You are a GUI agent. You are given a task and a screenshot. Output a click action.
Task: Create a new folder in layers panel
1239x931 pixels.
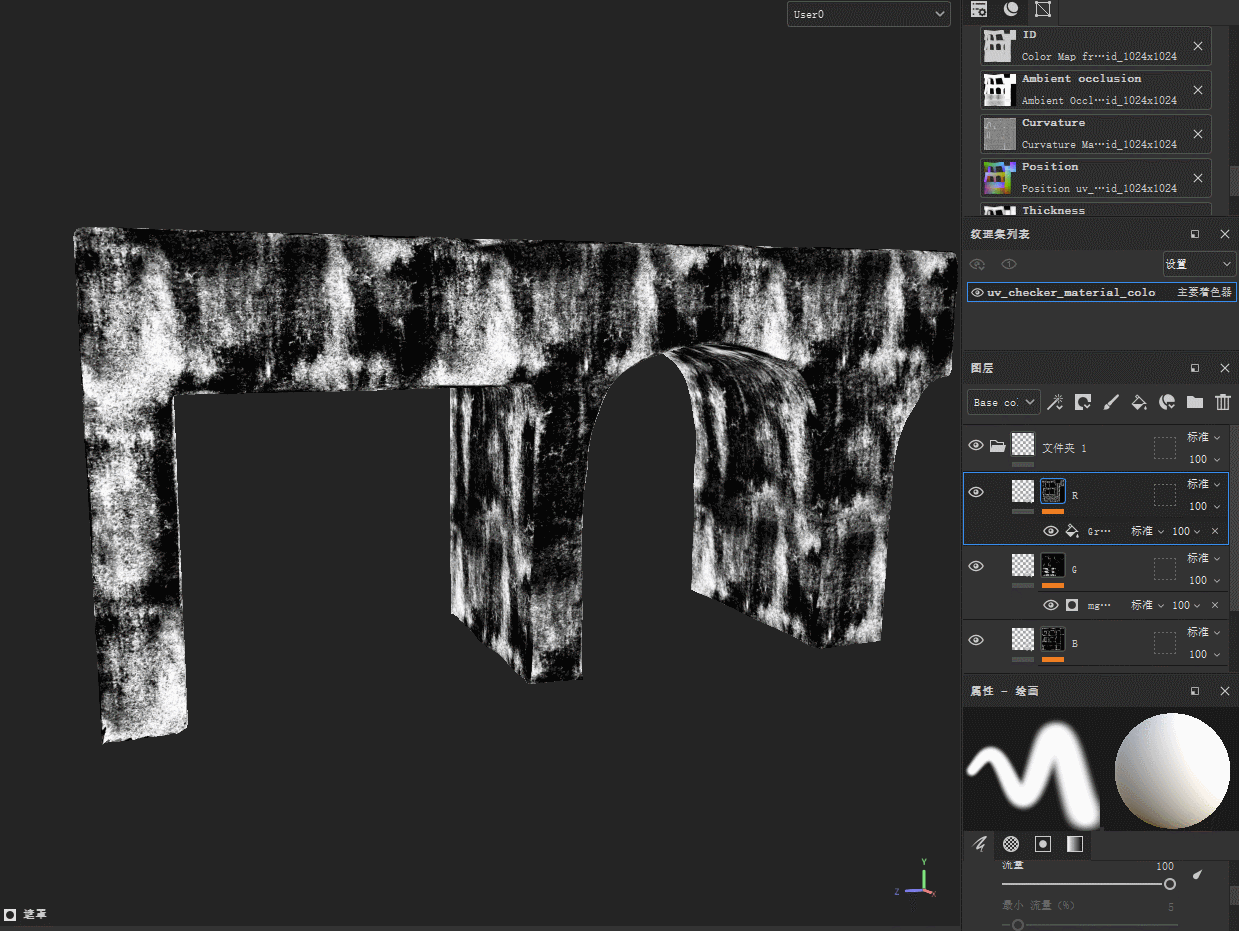point(1194,402)
